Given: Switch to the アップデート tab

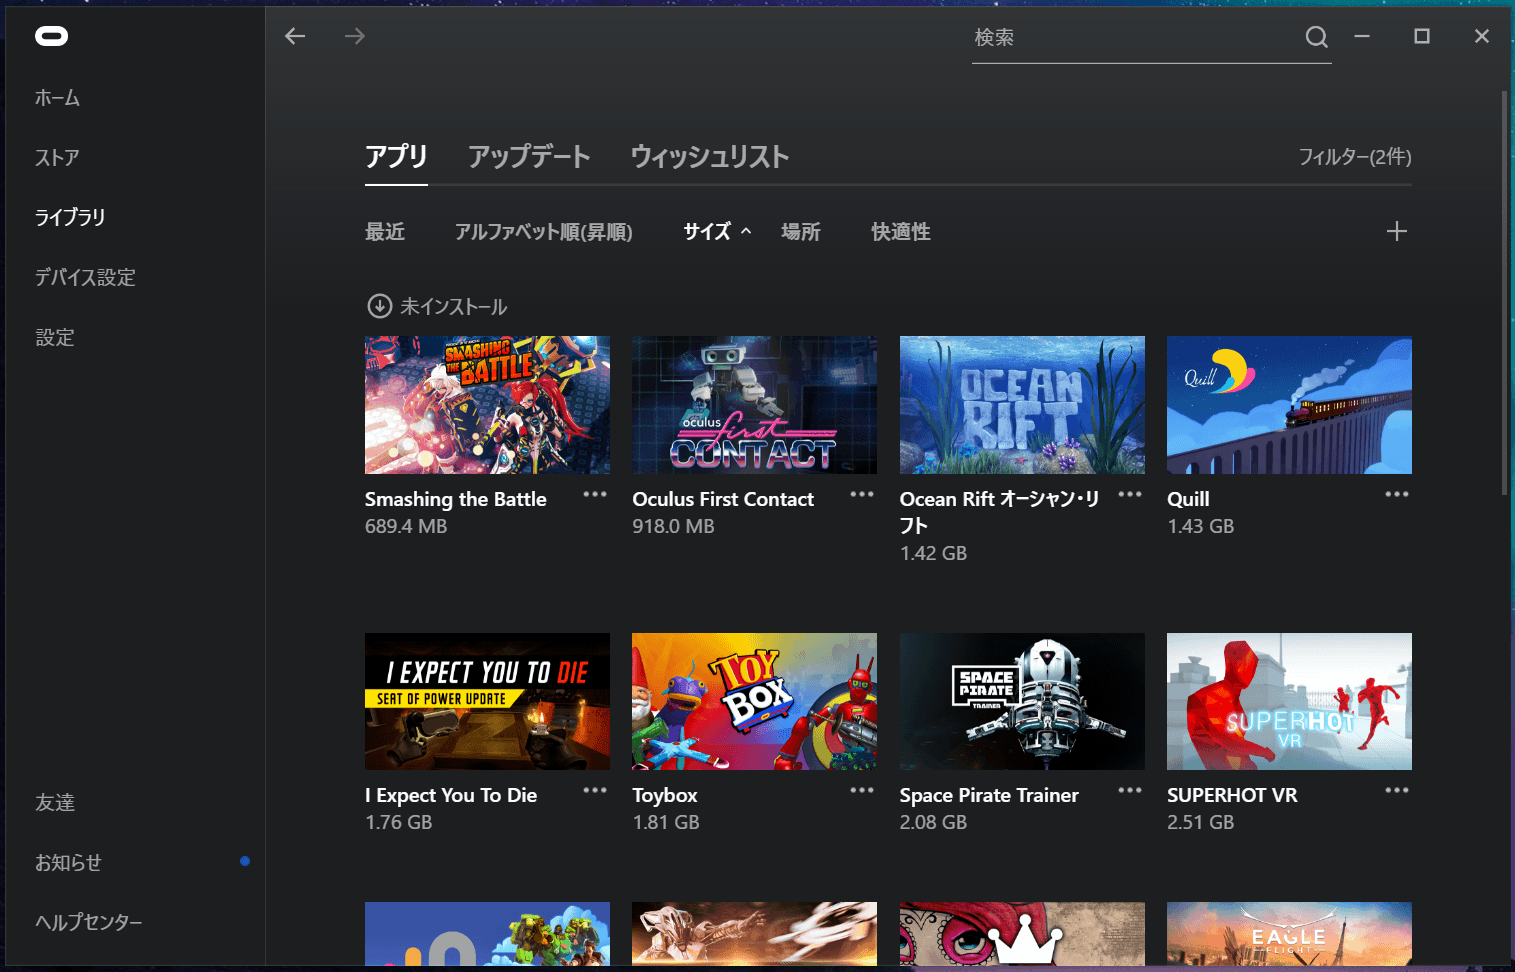Looking at the screenshot, I should pyautogui.click(x=529, y=156).
